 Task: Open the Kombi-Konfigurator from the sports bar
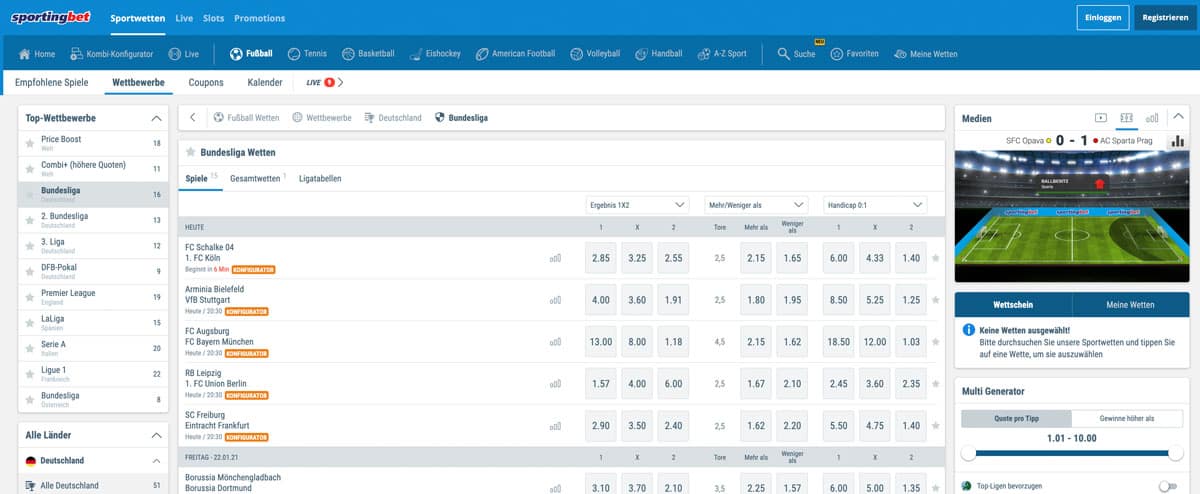point(113,54)
